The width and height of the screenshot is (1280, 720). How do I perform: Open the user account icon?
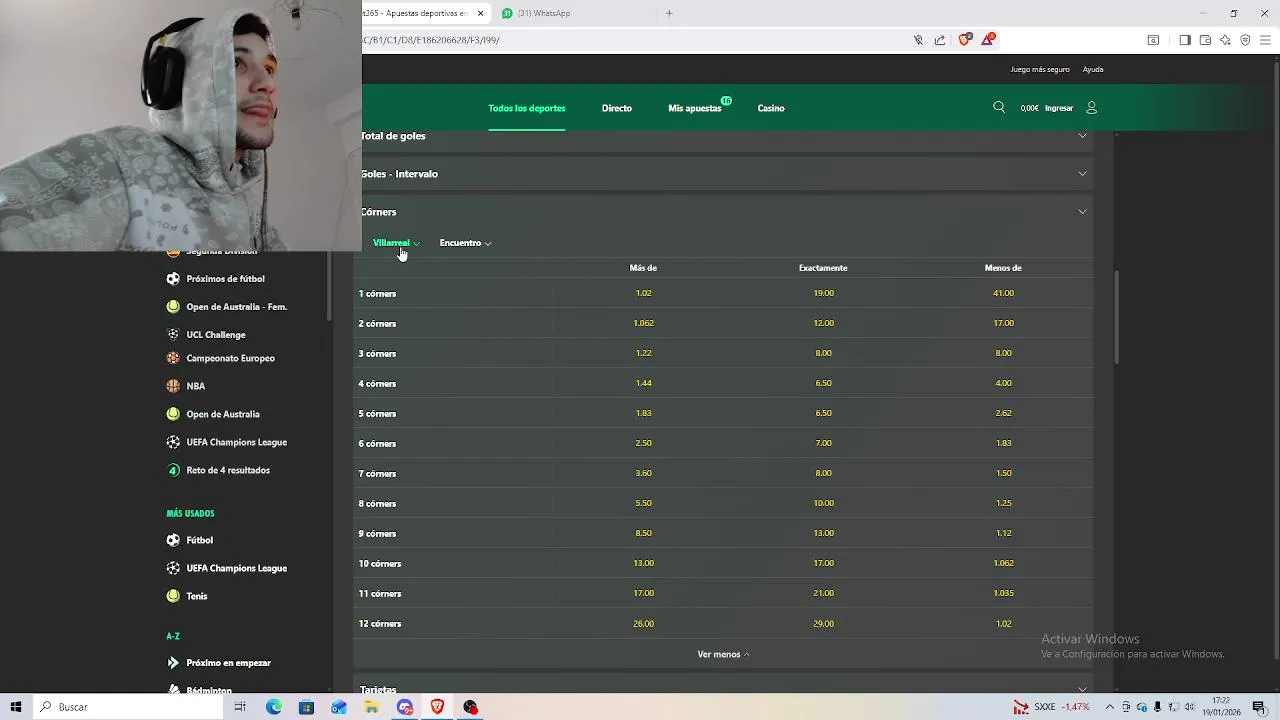pos(1091,107)
